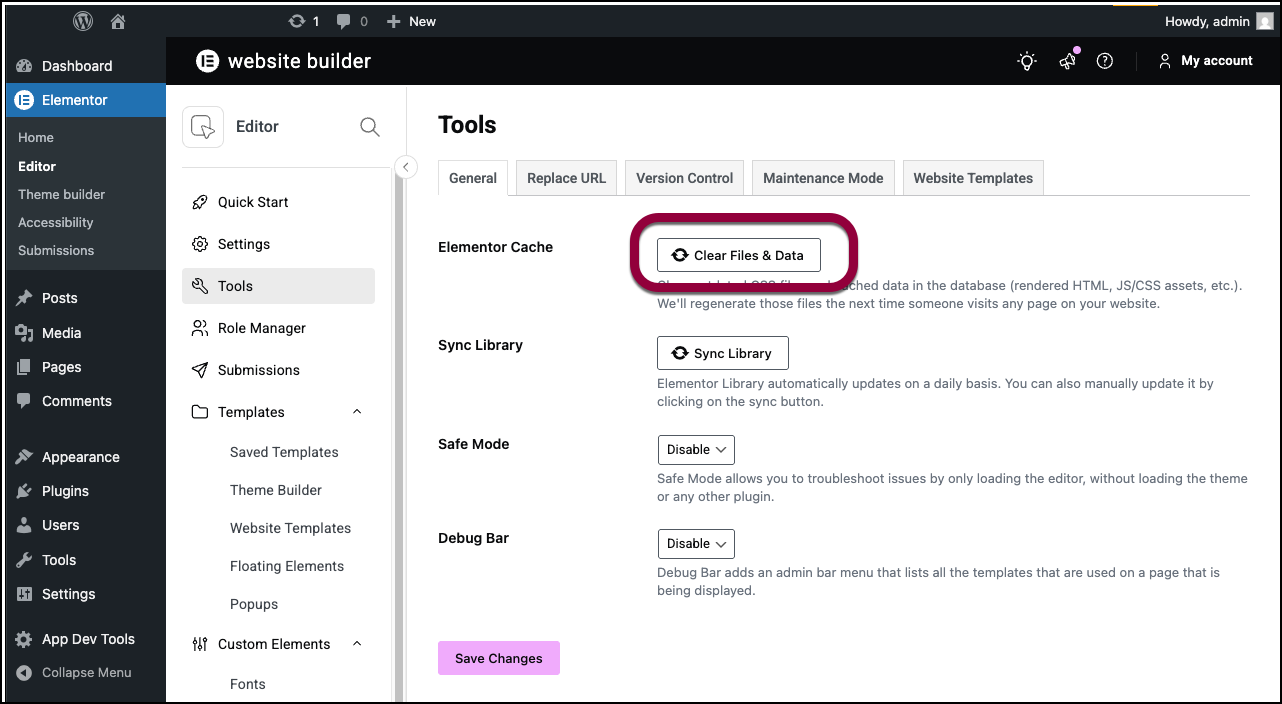
Task: Open the updates icon in admin bar
Action: (296, 21)
